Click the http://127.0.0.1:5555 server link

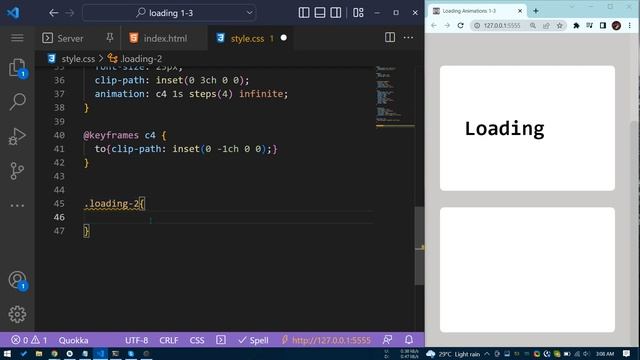point(326,340)
